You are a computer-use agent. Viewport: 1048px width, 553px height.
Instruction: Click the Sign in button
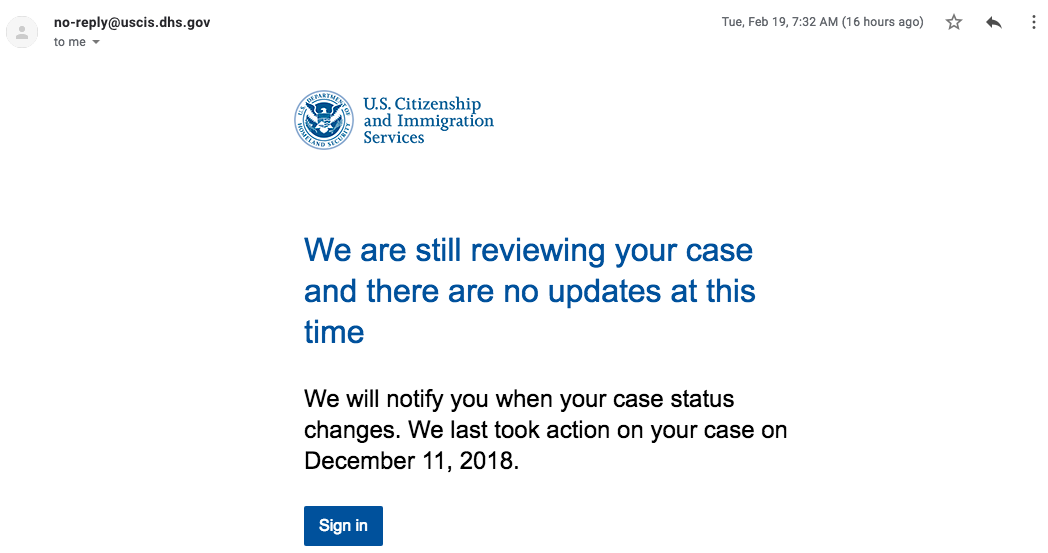pos(344,526)
